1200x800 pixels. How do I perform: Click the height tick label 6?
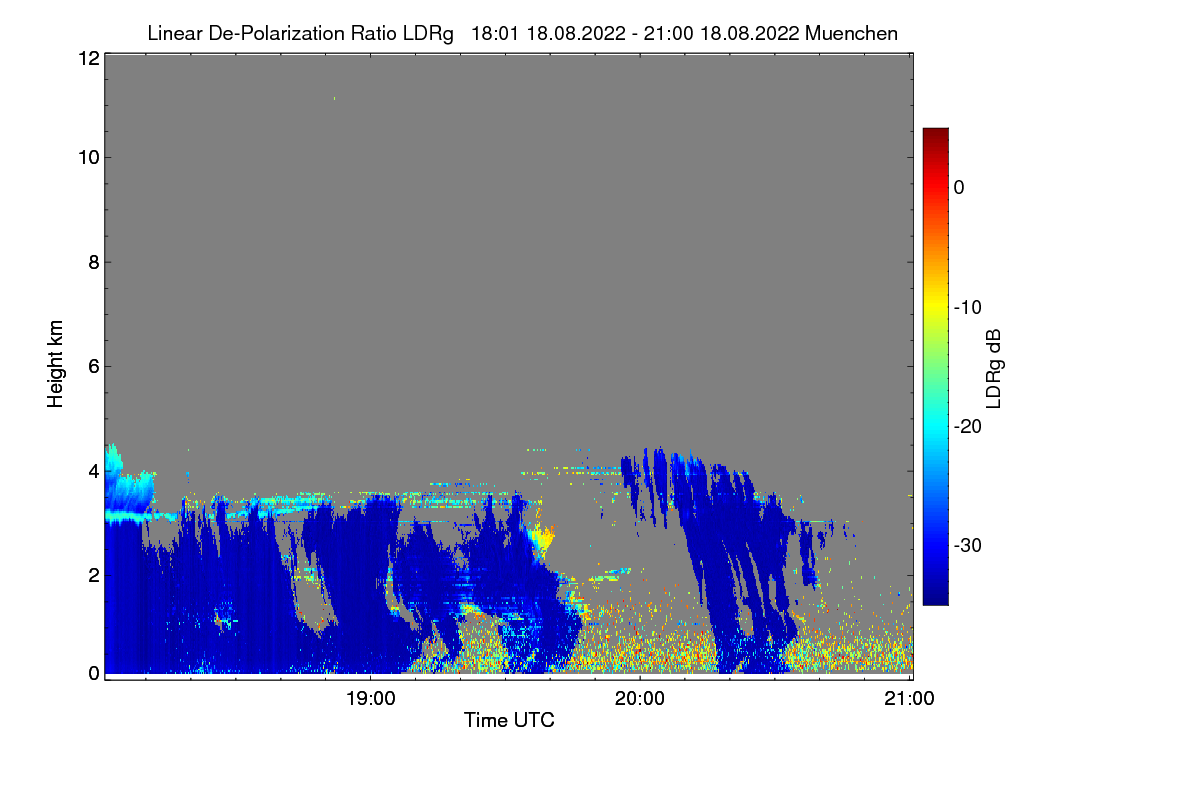[x=93, y=366]
